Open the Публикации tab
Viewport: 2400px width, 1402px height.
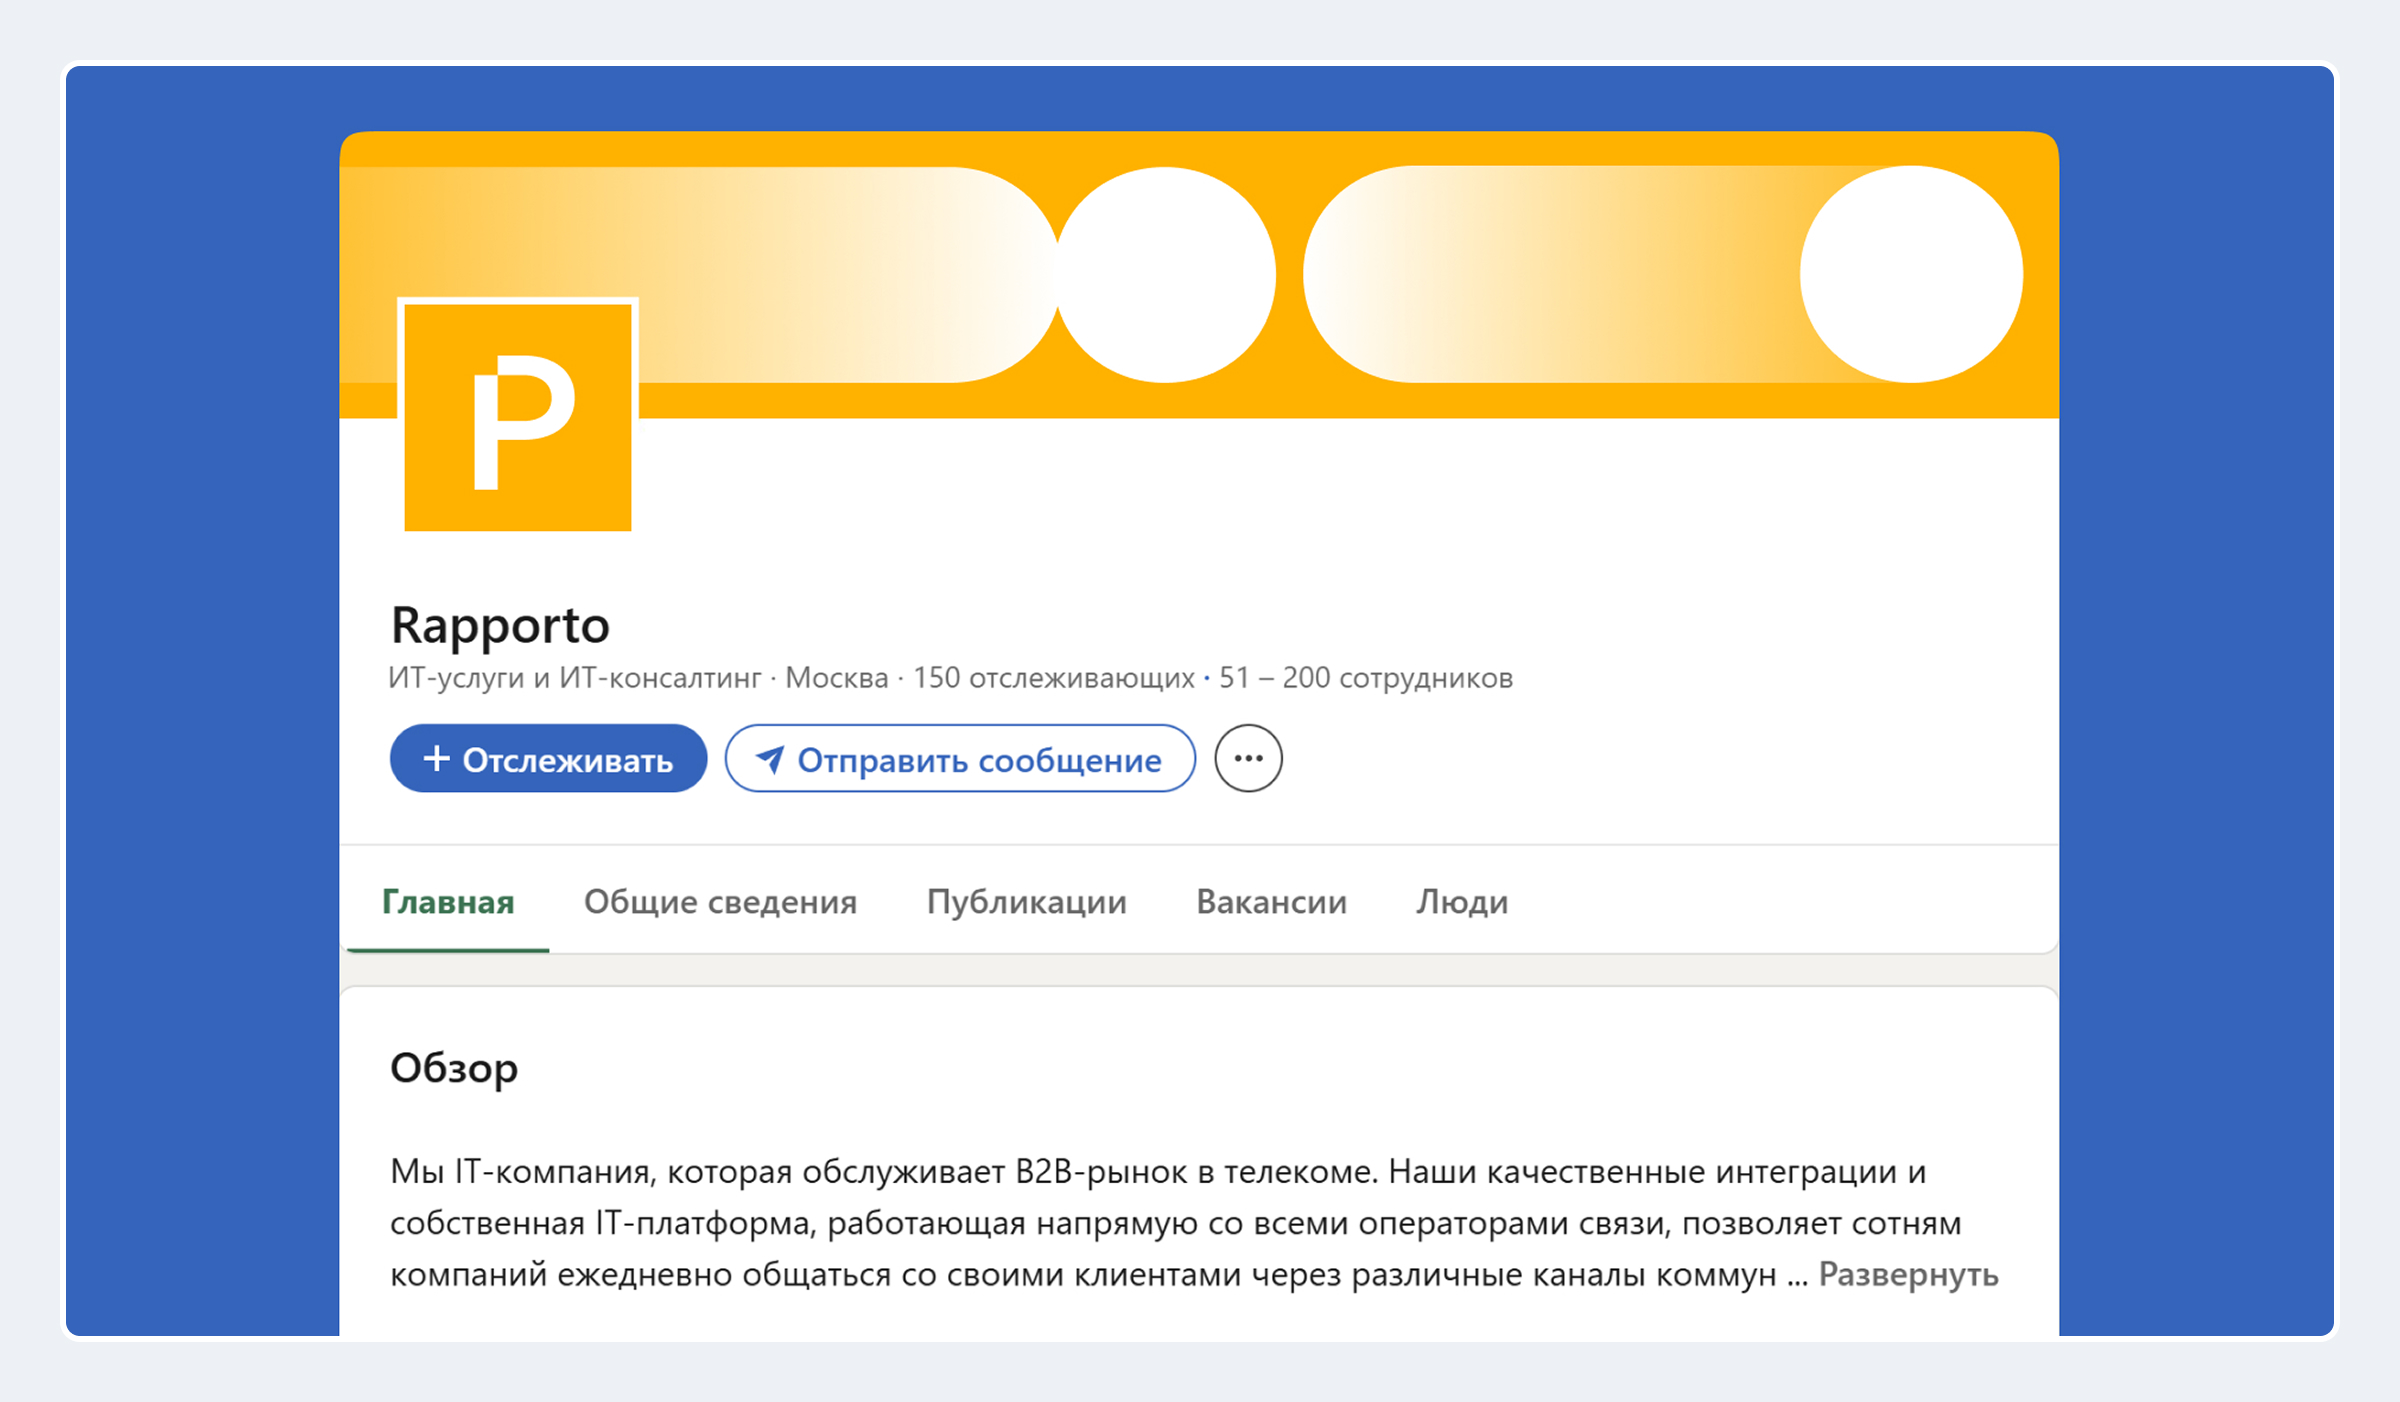pyautogui.click(x=1026, y=902)
